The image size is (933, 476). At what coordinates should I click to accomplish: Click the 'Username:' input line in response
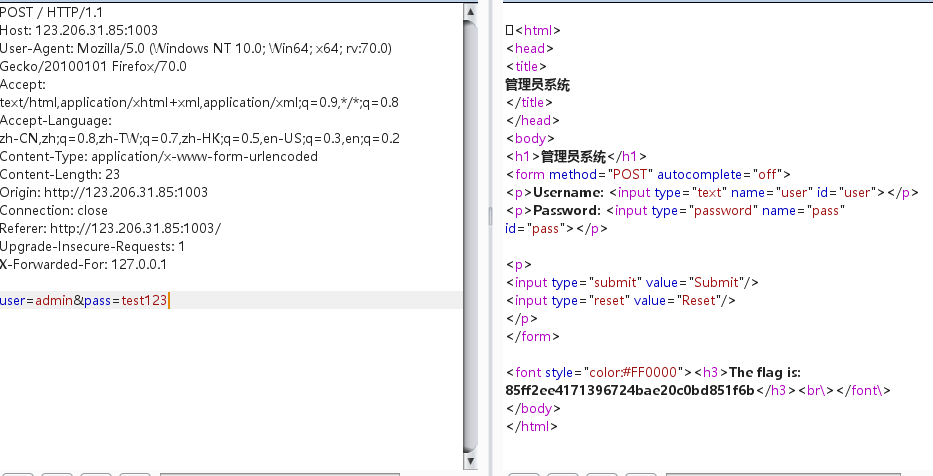coord(712,192)
